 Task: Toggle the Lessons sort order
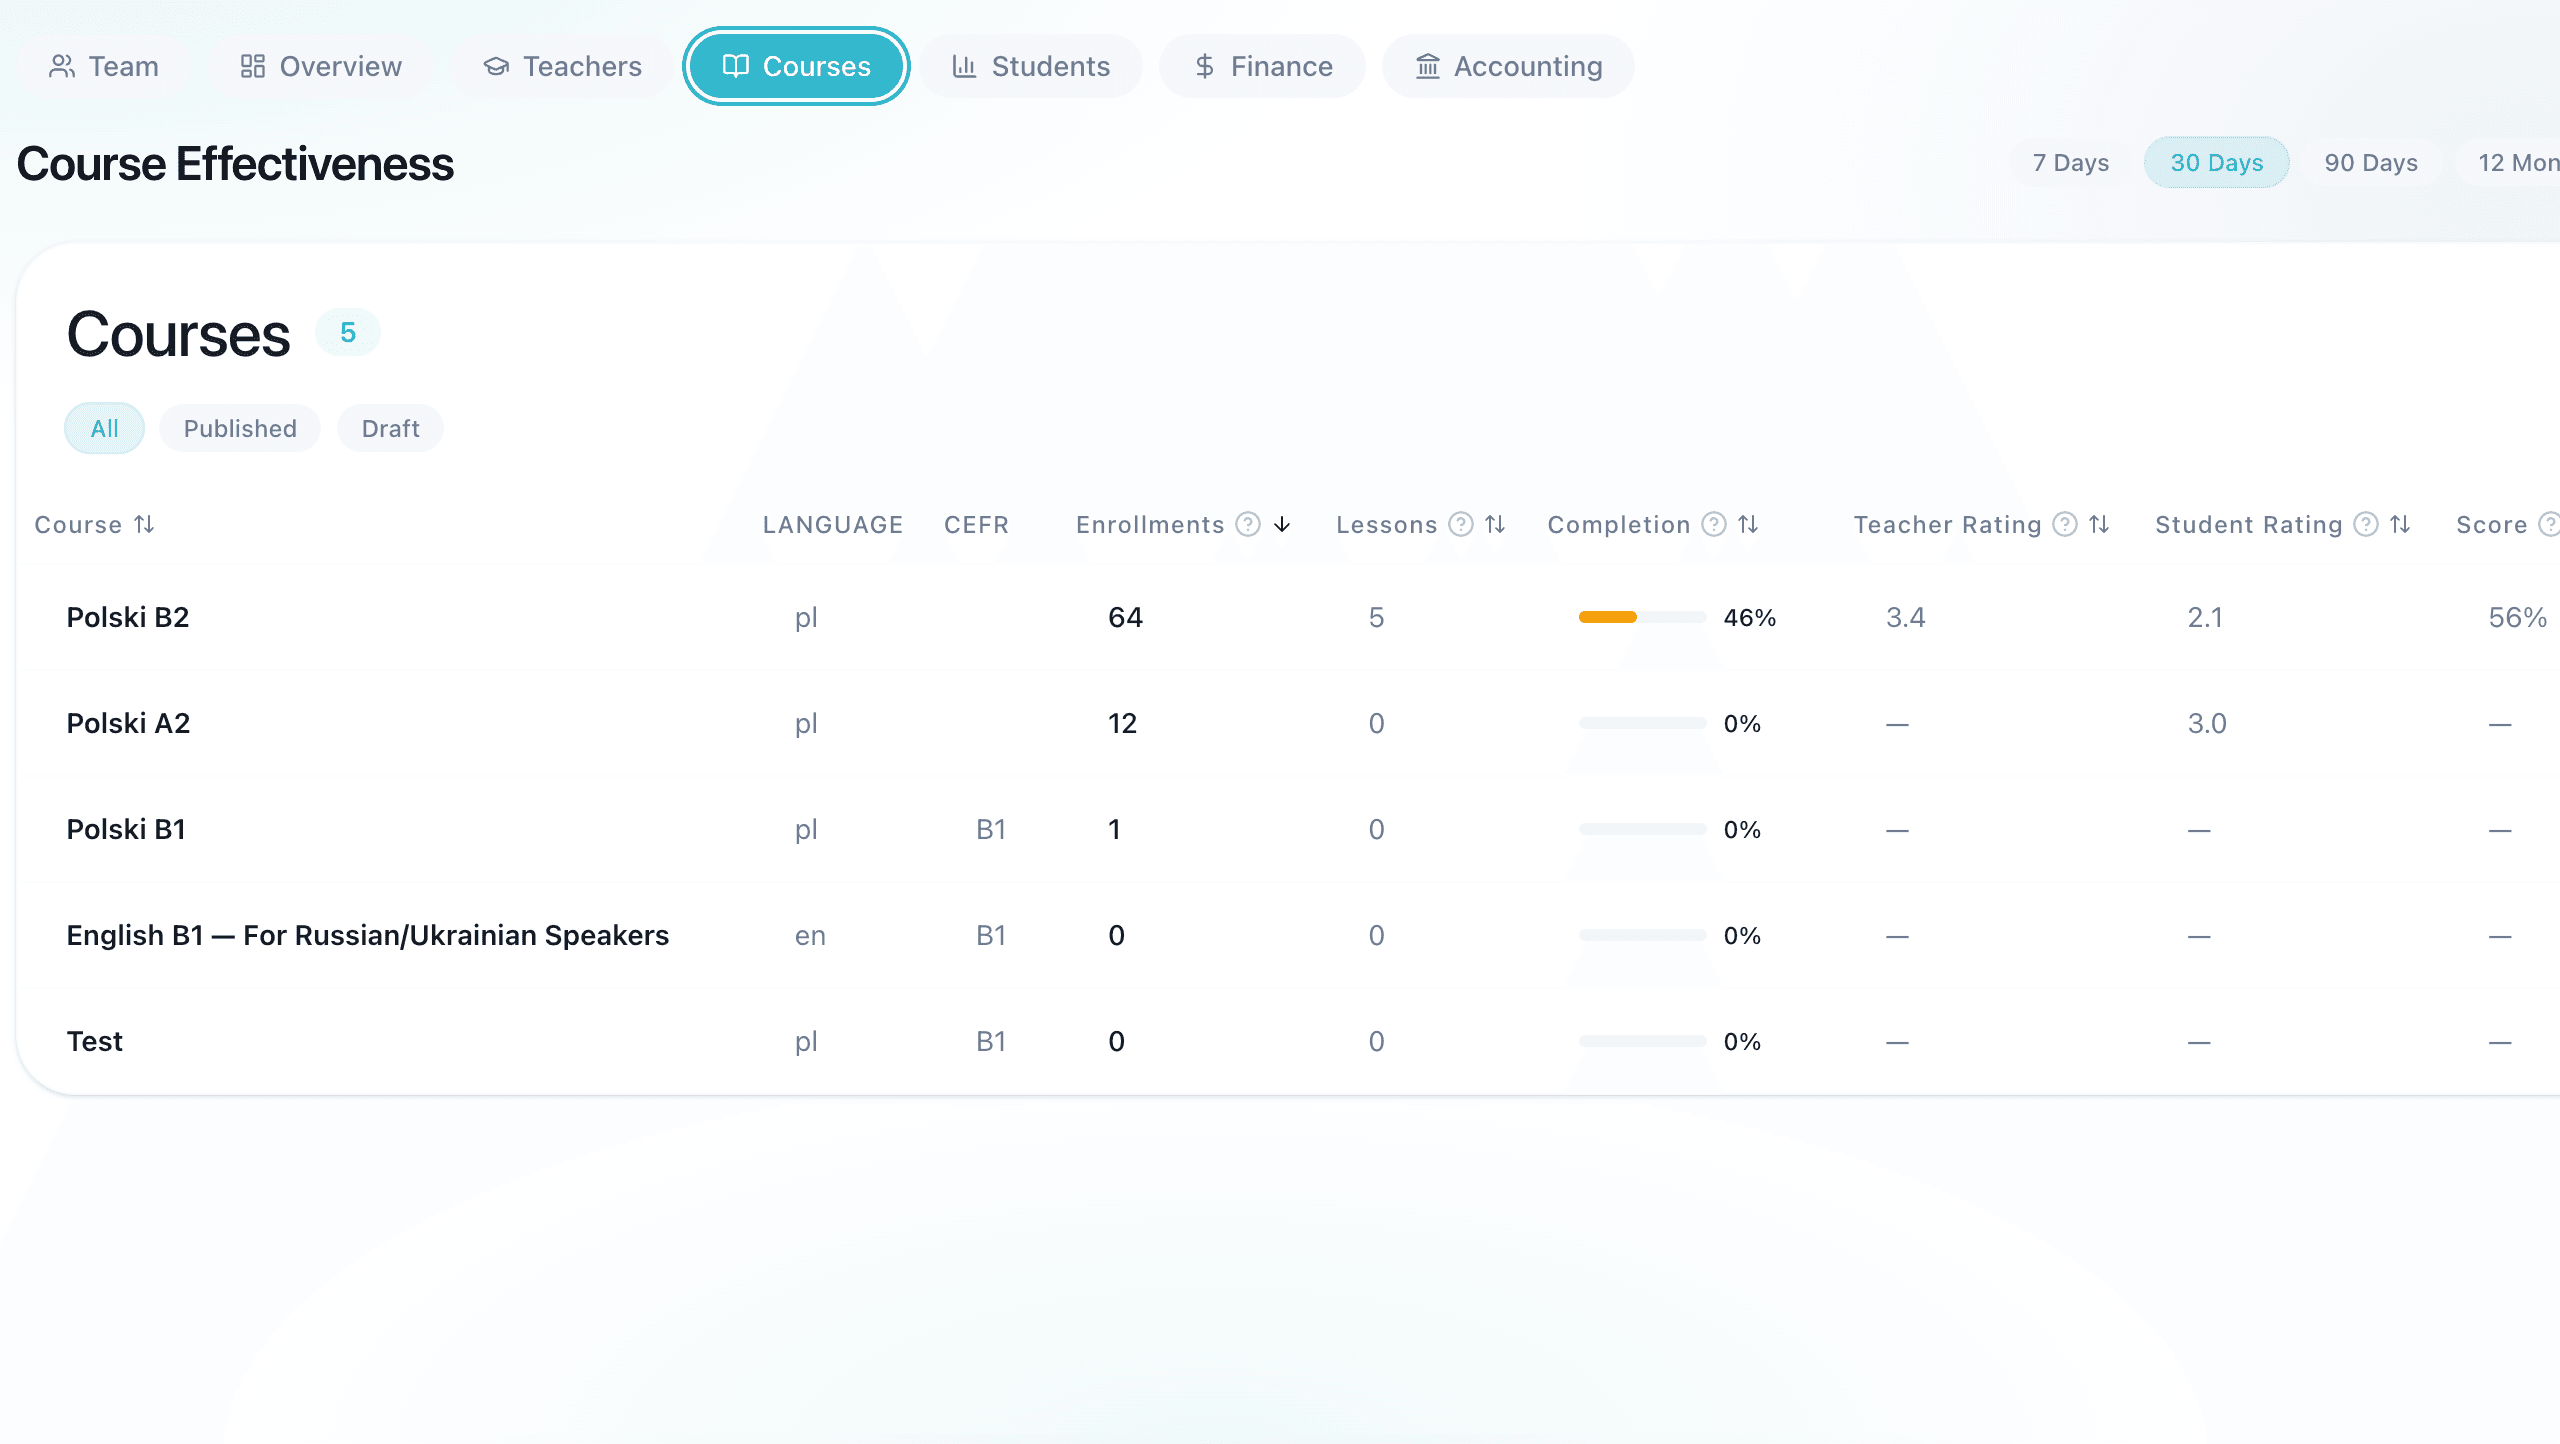click(1494, 524)
